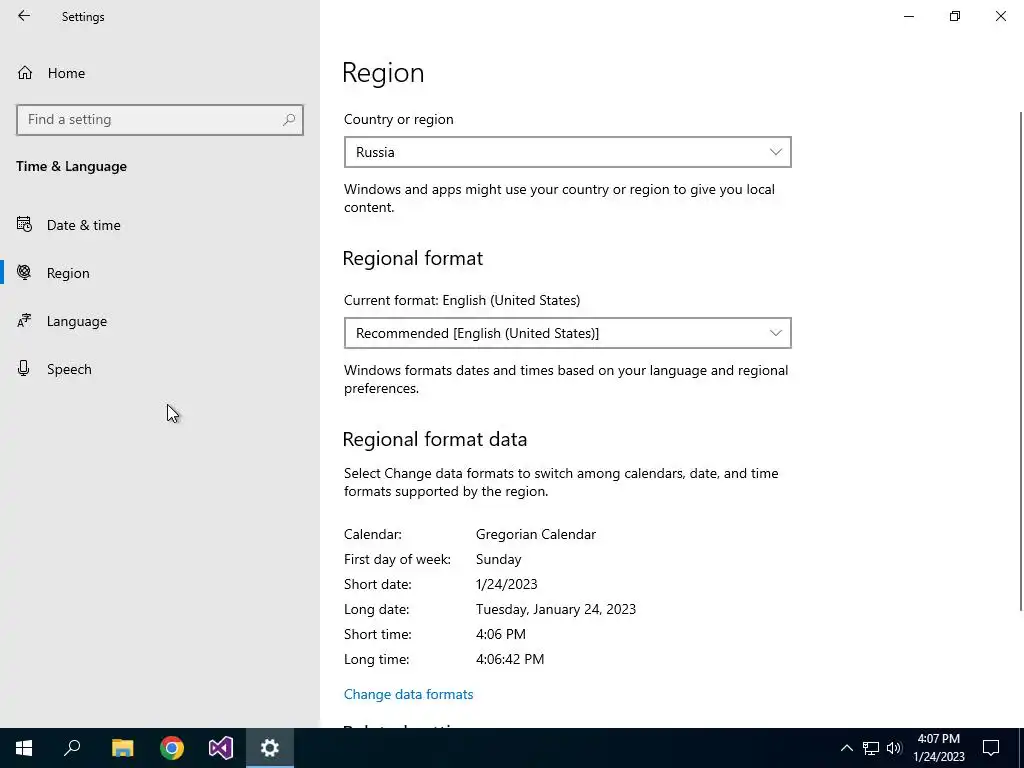Click the Find a setting search box
This screenshot has width=1024, height=768.
pyautogui.click(x=160, y=120)
